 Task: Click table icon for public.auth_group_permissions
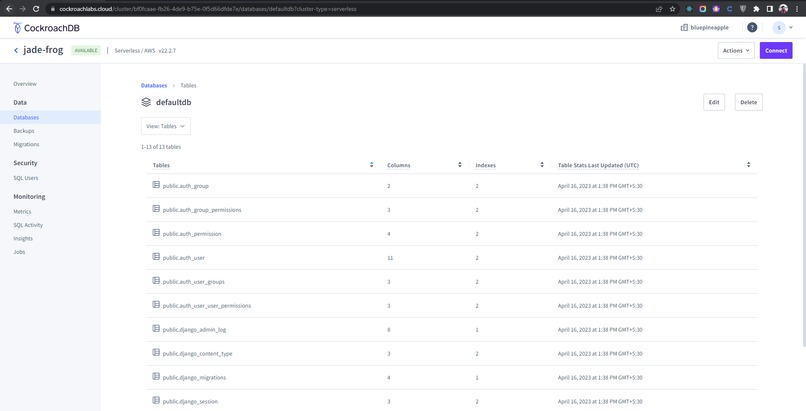pyautogui.click(x=156, y=209)
